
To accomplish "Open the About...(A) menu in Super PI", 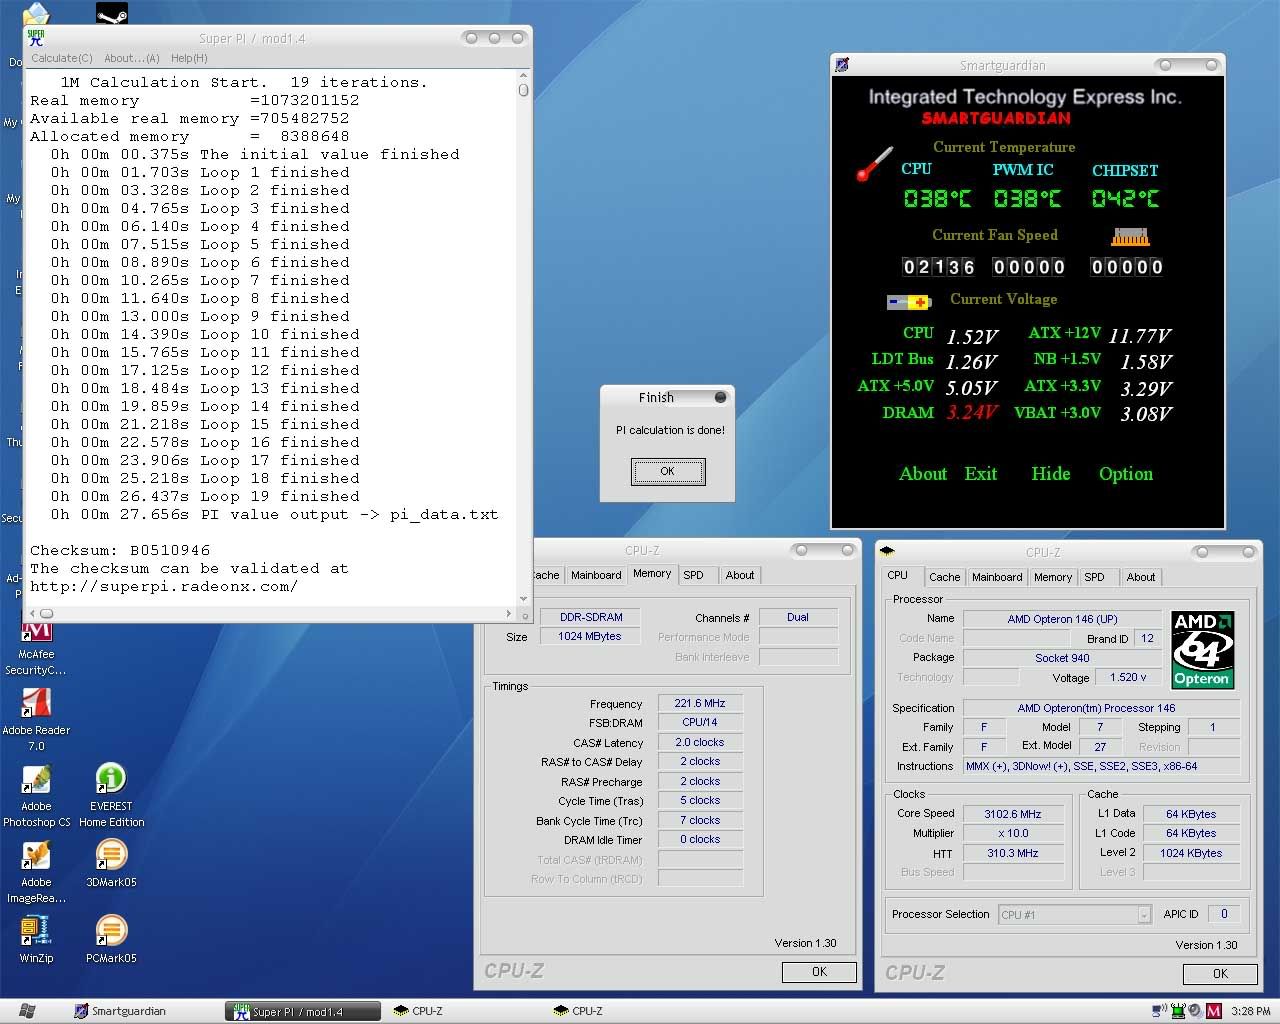I will pyautogui.click(x=131, y=58).
